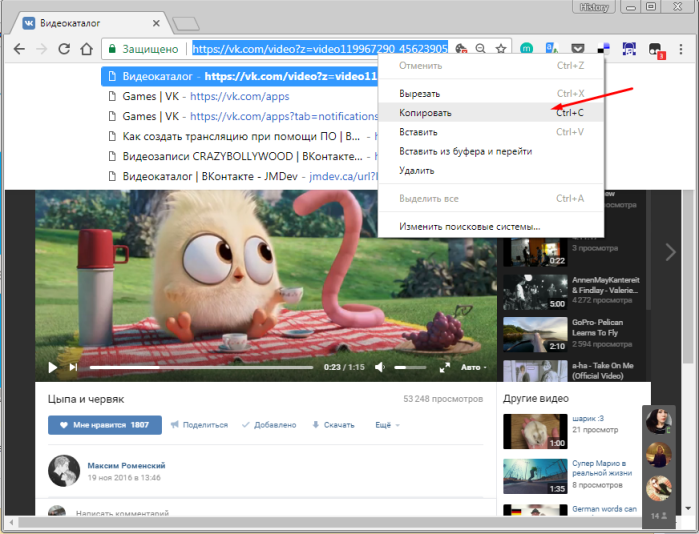The image size is (699, 534).
Task: Click the History button in title bar
Action: point(594,7)
